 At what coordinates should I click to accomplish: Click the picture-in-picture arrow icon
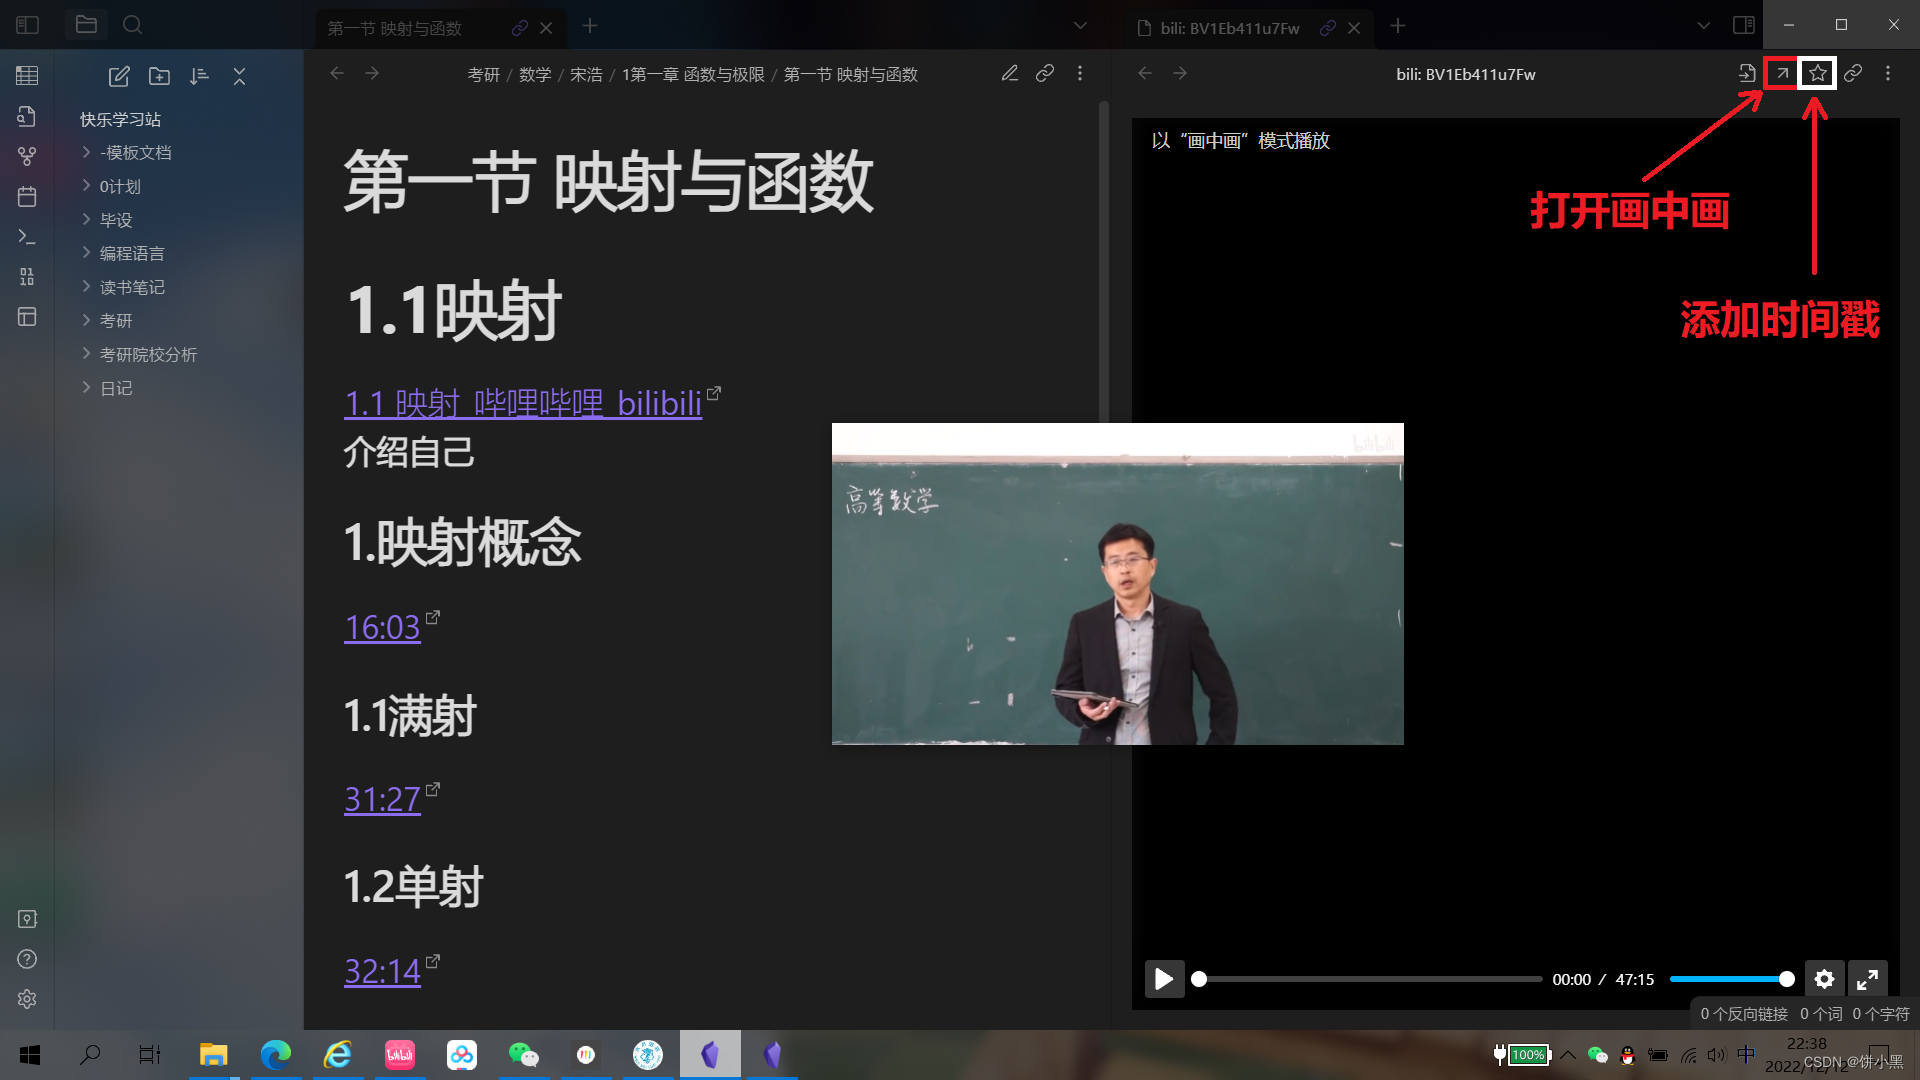(1781, 73)
